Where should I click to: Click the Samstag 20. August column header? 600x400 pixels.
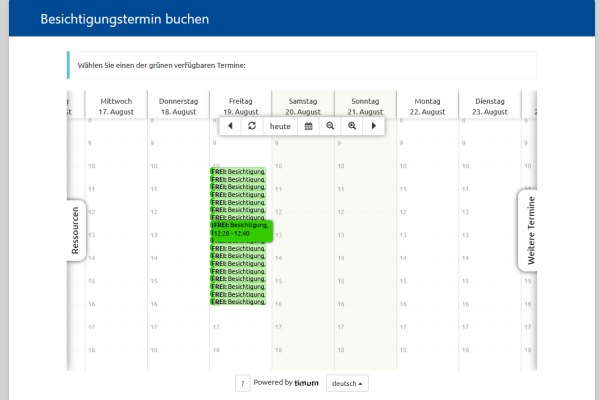tap(303, 106)
